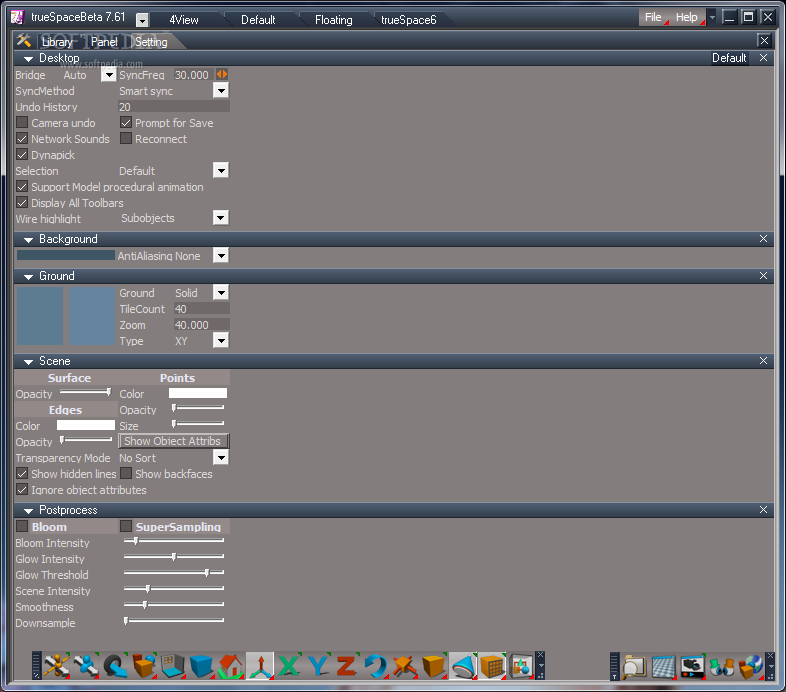Enable the Bloom checkbox
This screenshot has width=786, height=692.
pos(22,526)
